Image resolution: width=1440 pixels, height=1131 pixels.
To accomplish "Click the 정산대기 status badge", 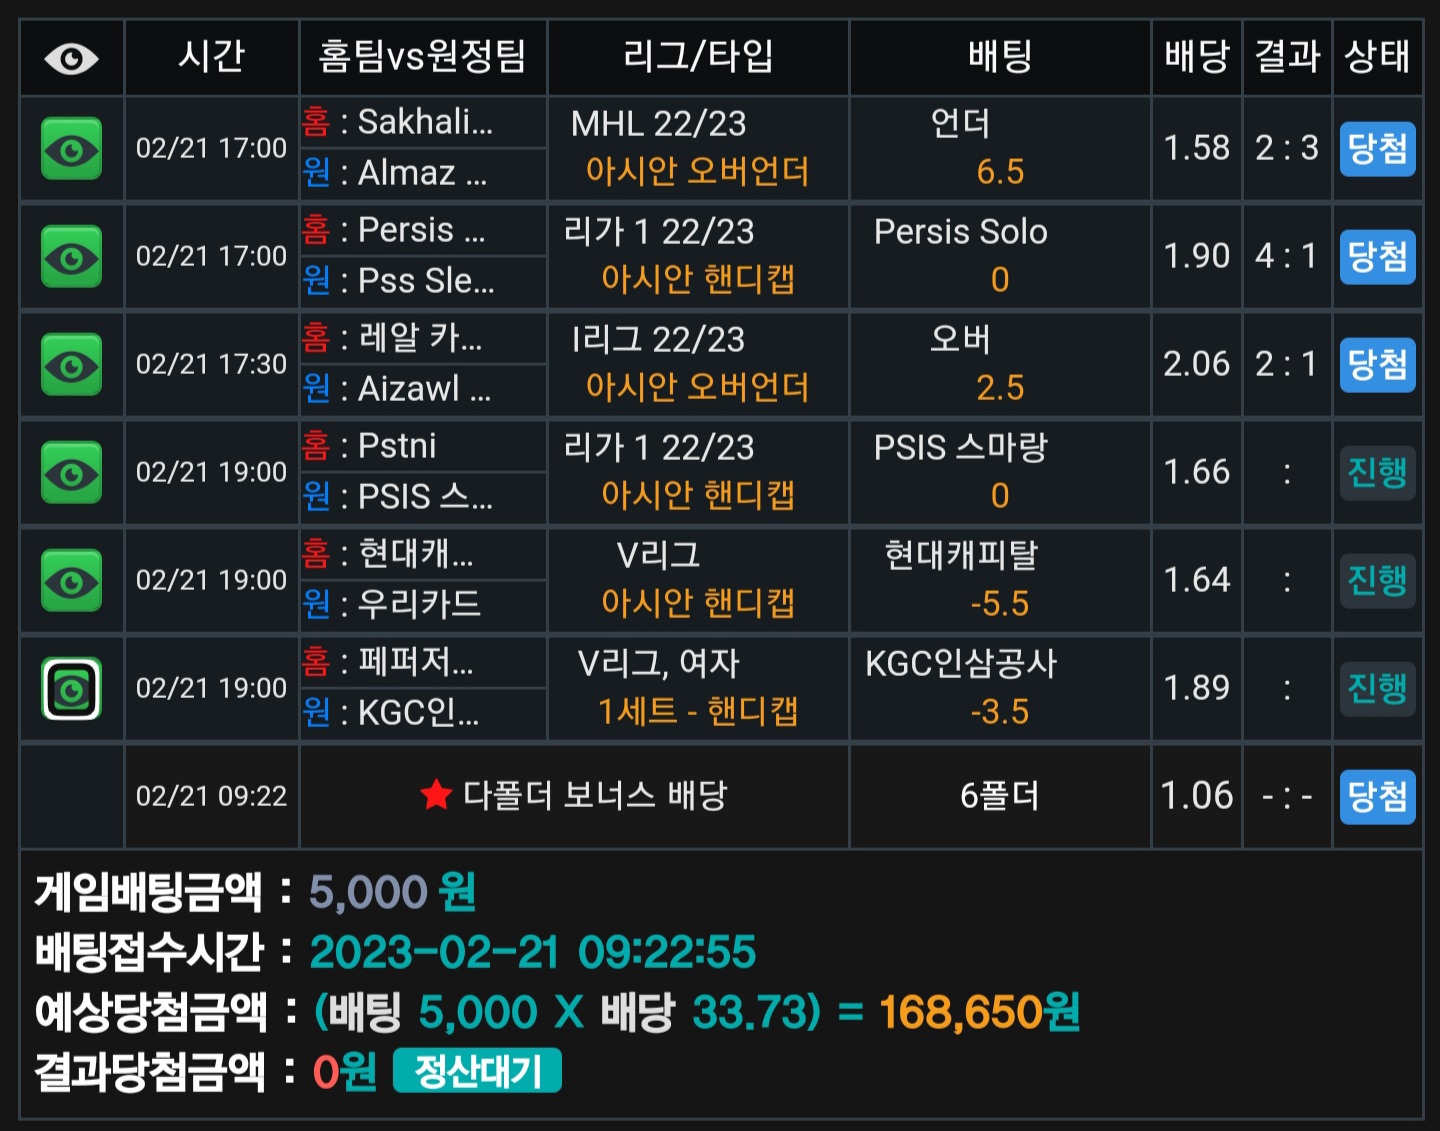I will [477, 1071].
